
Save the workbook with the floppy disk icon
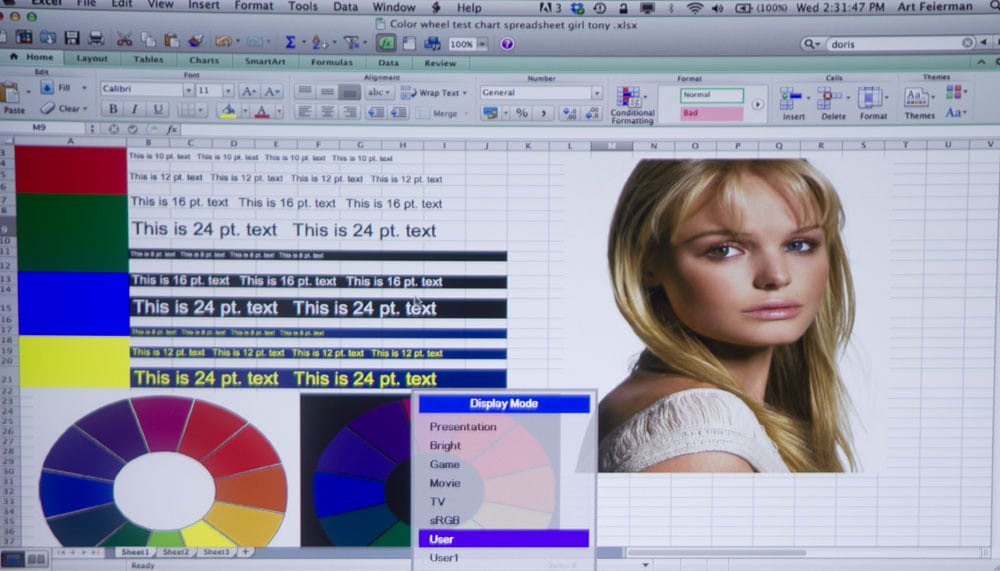pyautogui.click(x=71, y=38)
